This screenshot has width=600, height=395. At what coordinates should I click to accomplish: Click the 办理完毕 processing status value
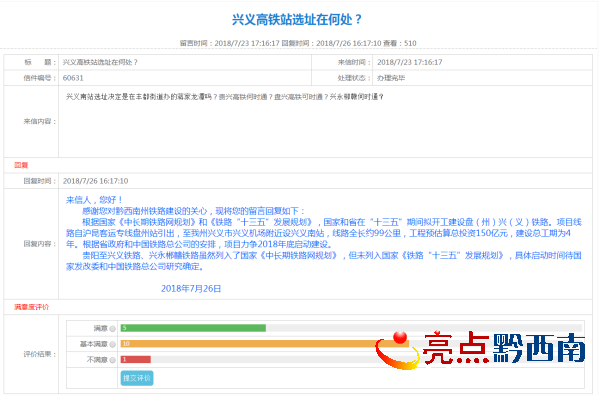391,78
